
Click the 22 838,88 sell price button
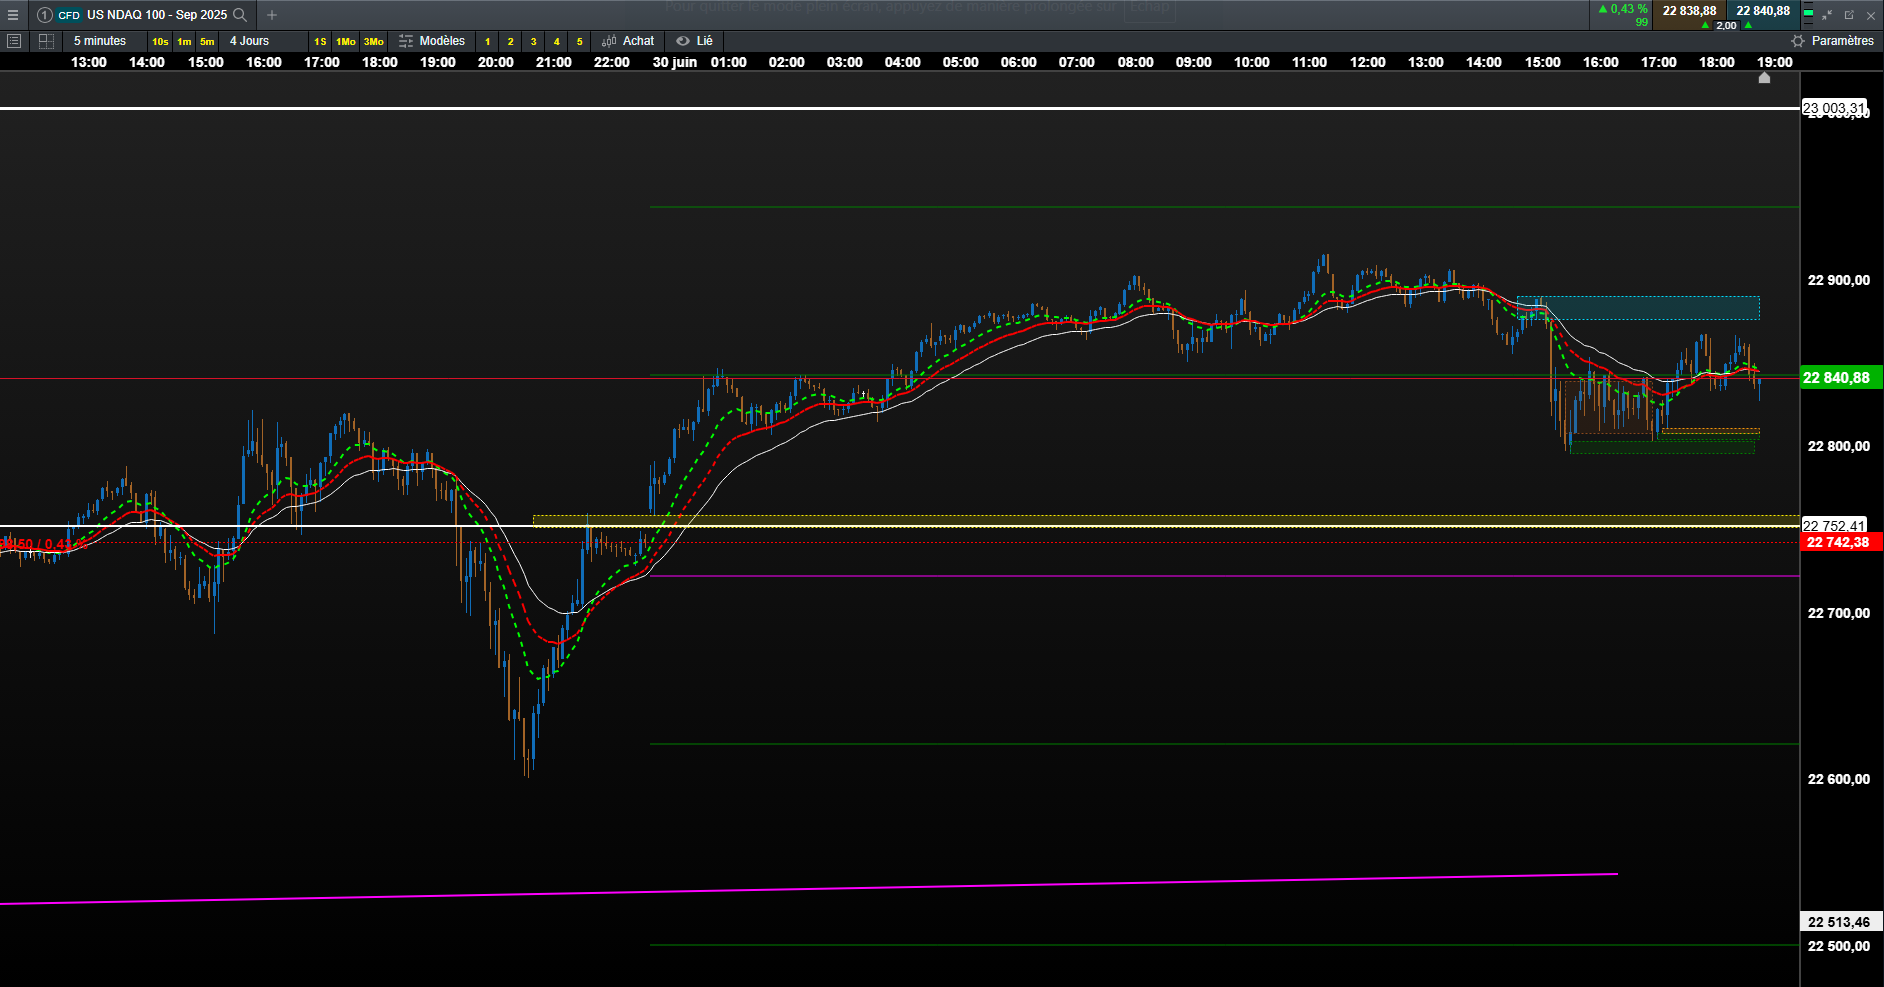[1689, 11]
